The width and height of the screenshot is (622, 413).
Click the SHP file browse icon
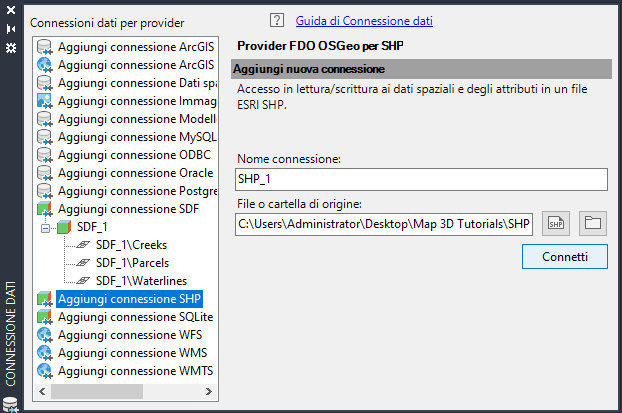tap(556, 223)
